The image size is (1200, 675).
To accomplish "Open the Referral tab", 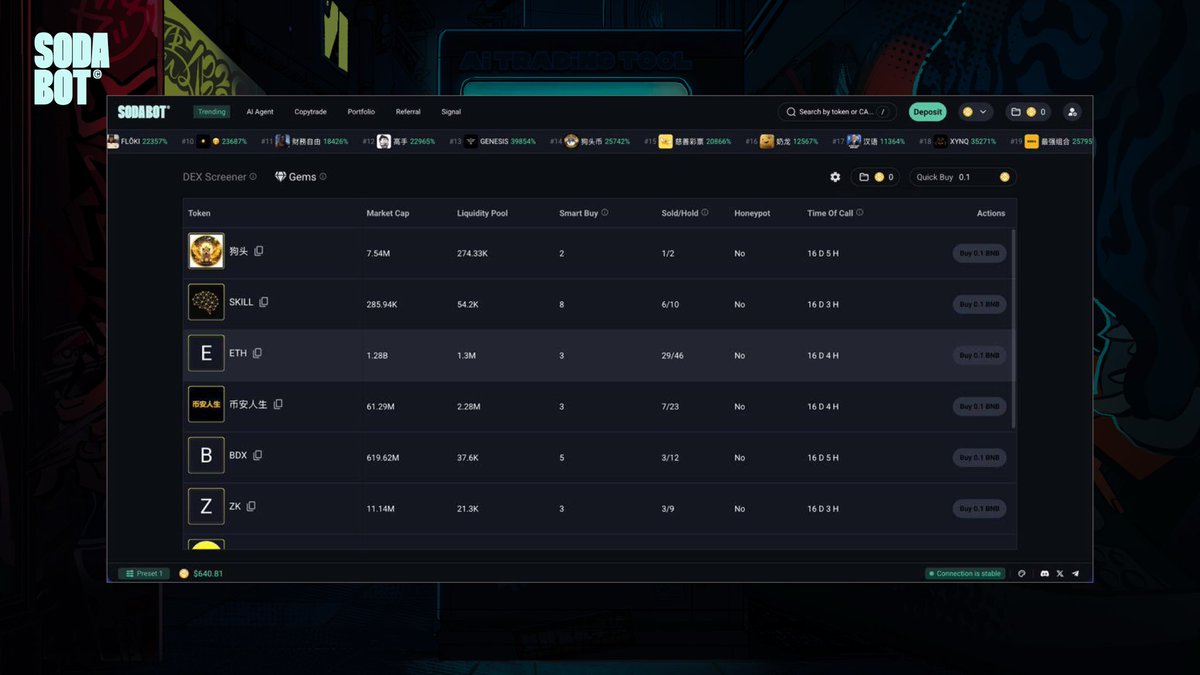I will (408, 112).
